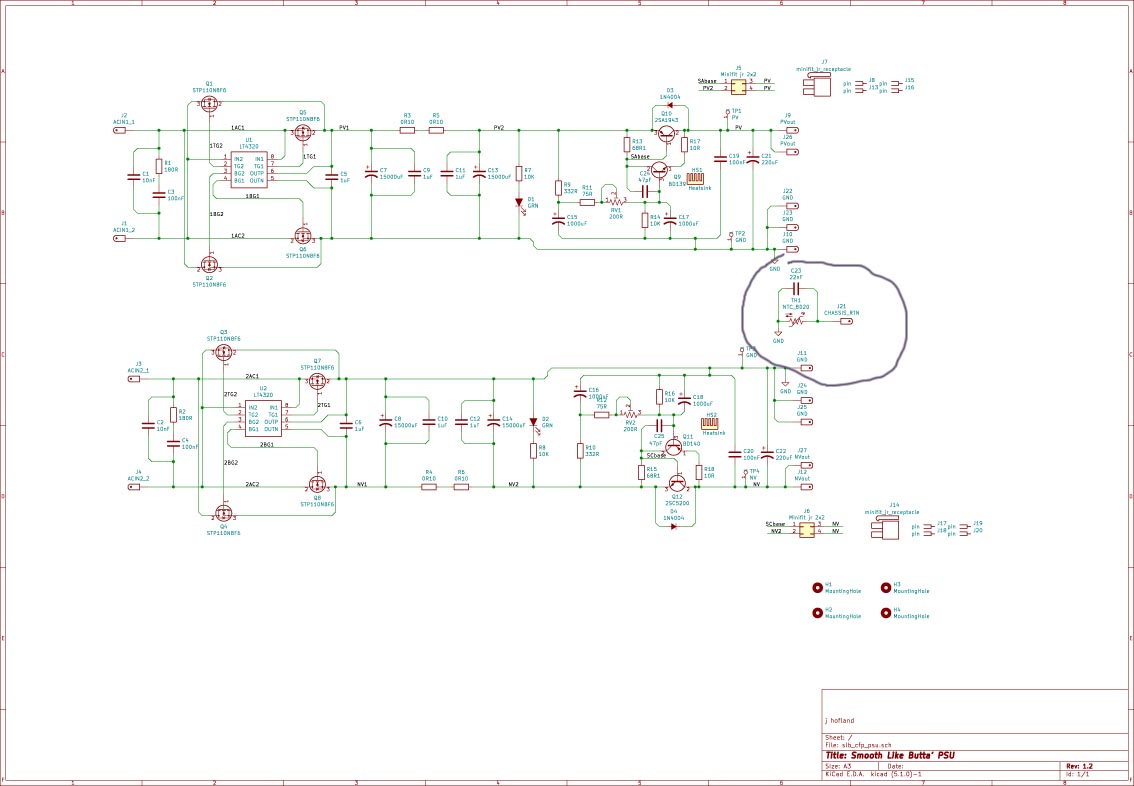The height and width of the screenshot is (786, 1134).
Task: Click the J14 minifit receptacle symbol
Action: (885, 528)
